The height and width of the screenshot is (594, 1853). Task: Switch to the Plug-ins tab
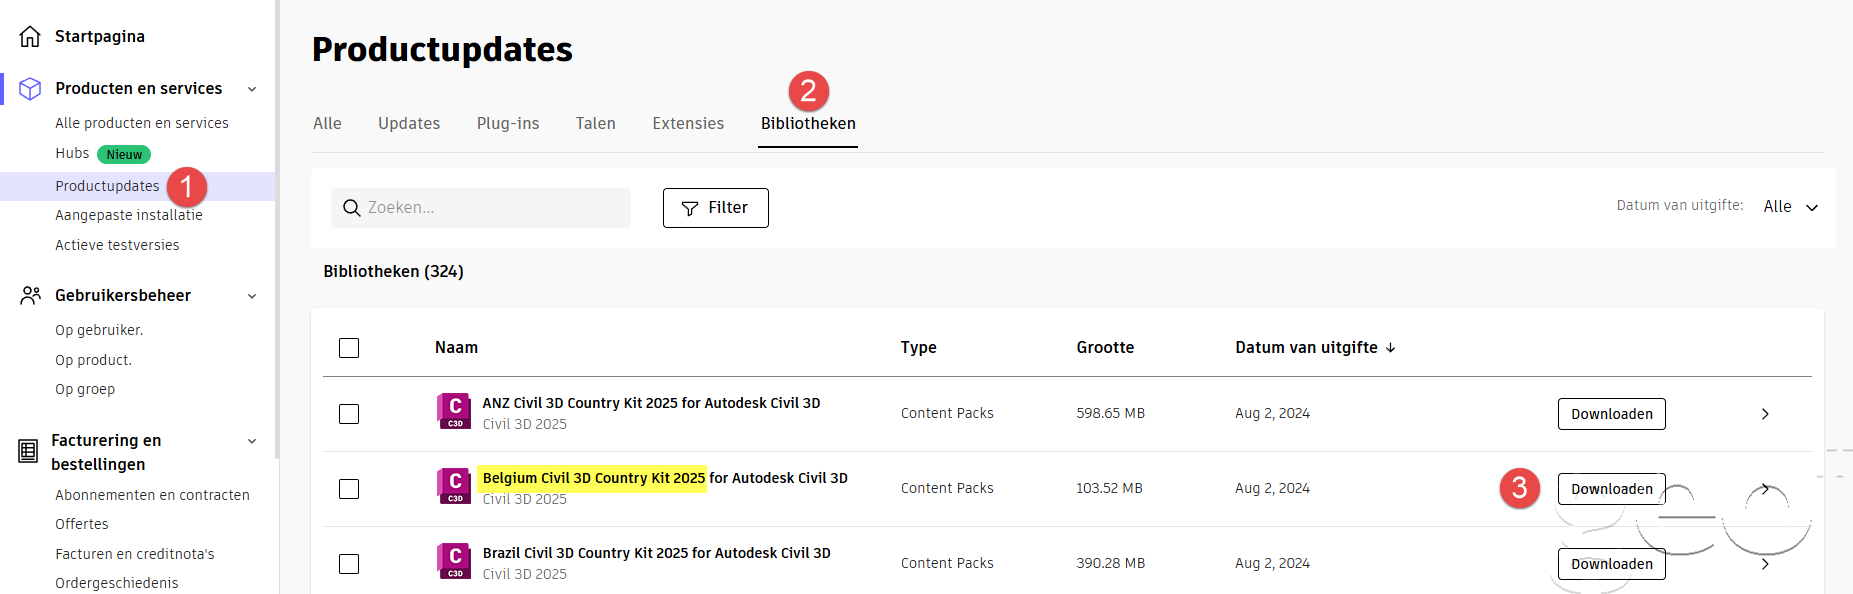(508, 124)
